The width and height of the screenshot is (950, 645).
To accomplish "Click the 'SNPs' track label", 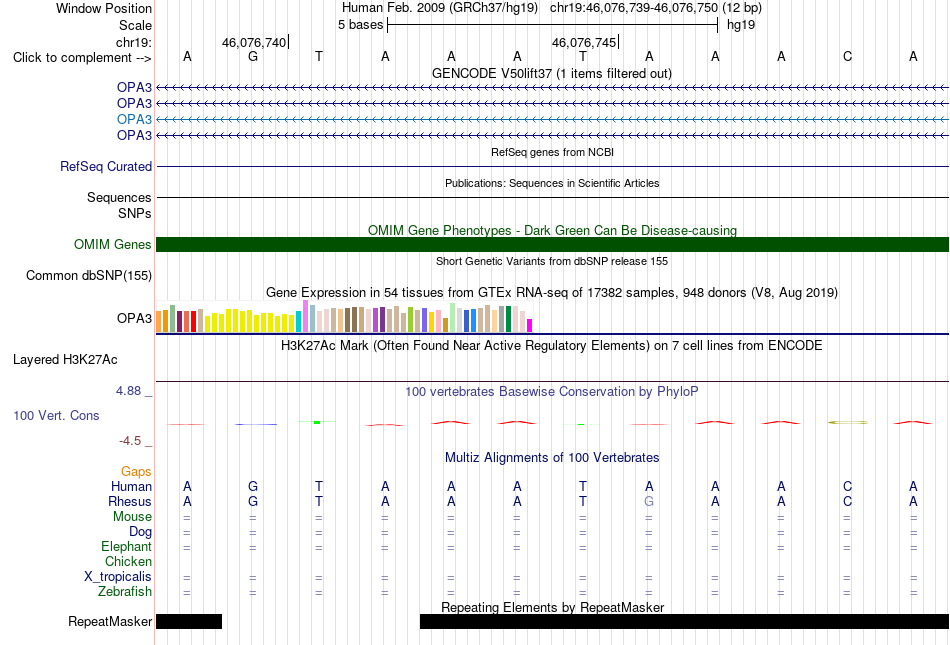I will point(135,213).
